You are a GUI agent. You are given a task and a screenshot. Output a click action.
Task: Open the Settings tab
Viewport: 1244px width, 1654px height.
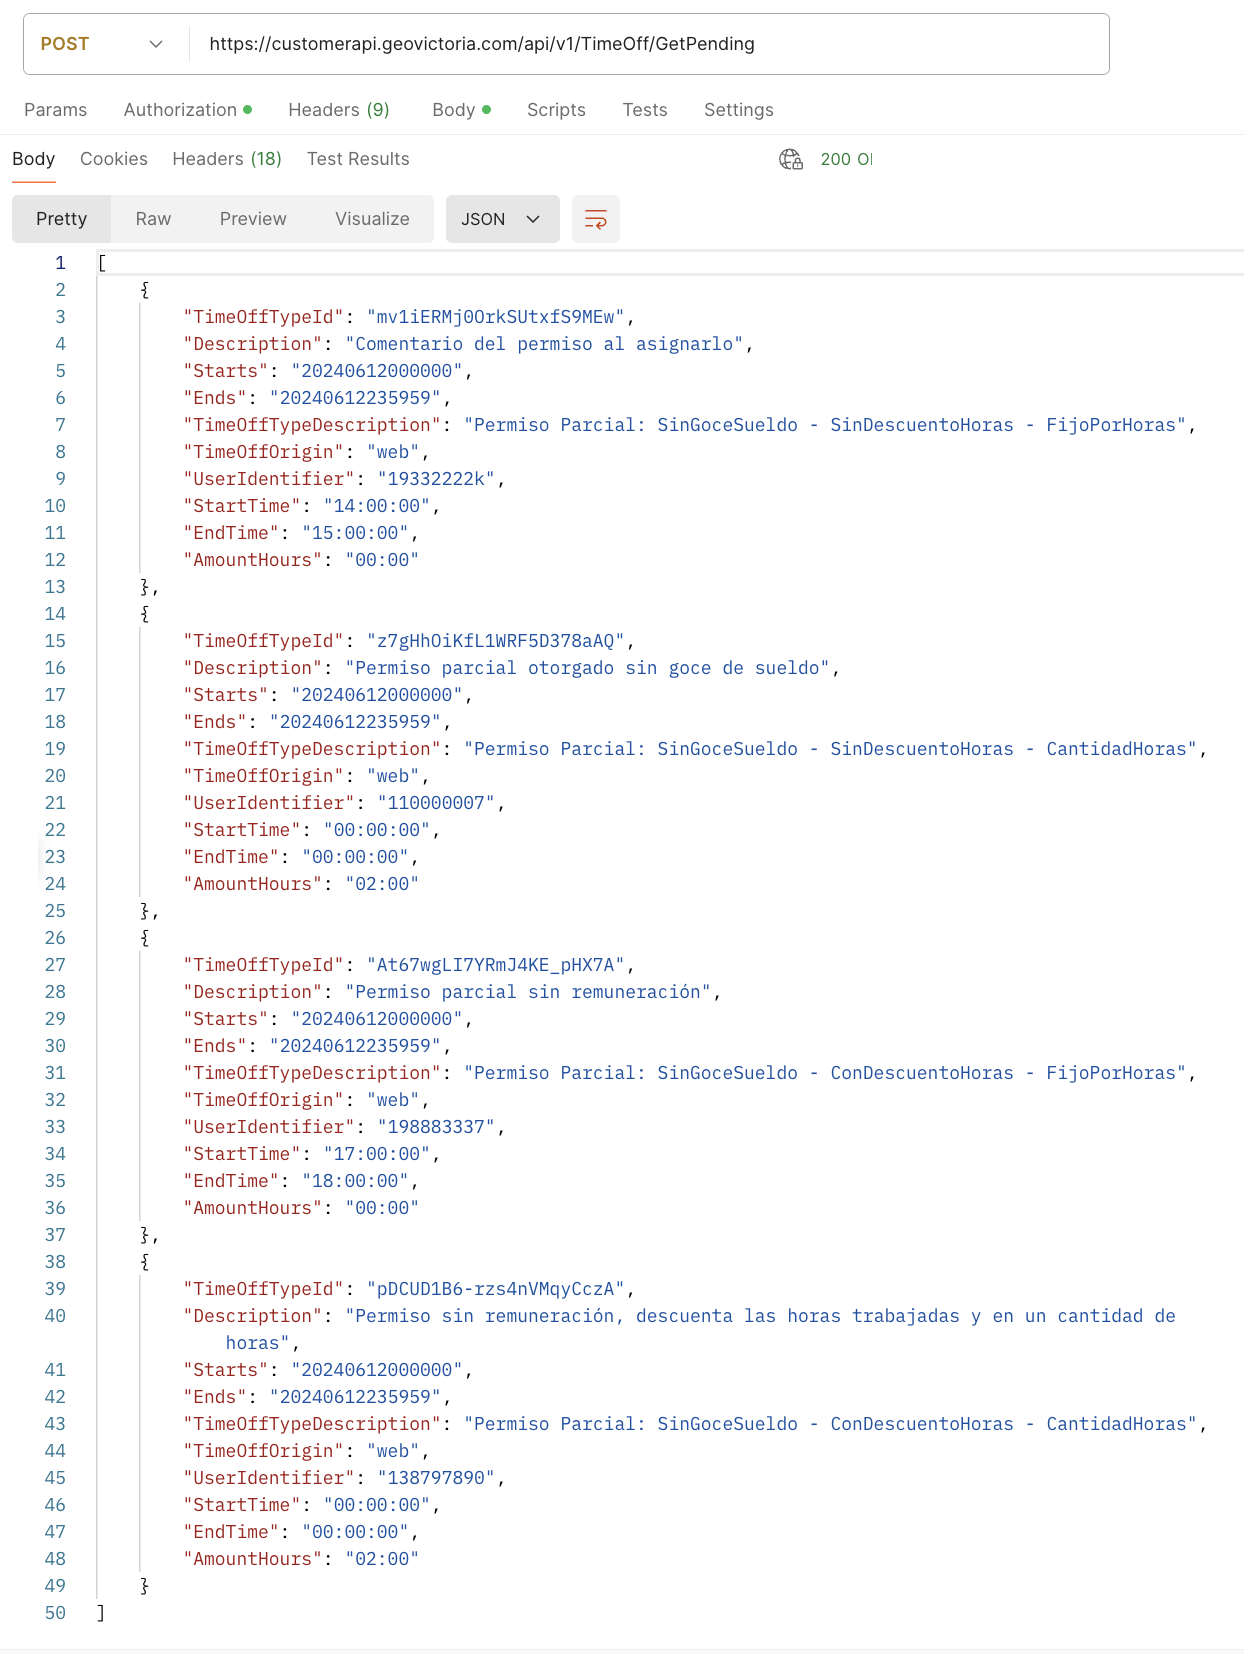click(738, 110)
